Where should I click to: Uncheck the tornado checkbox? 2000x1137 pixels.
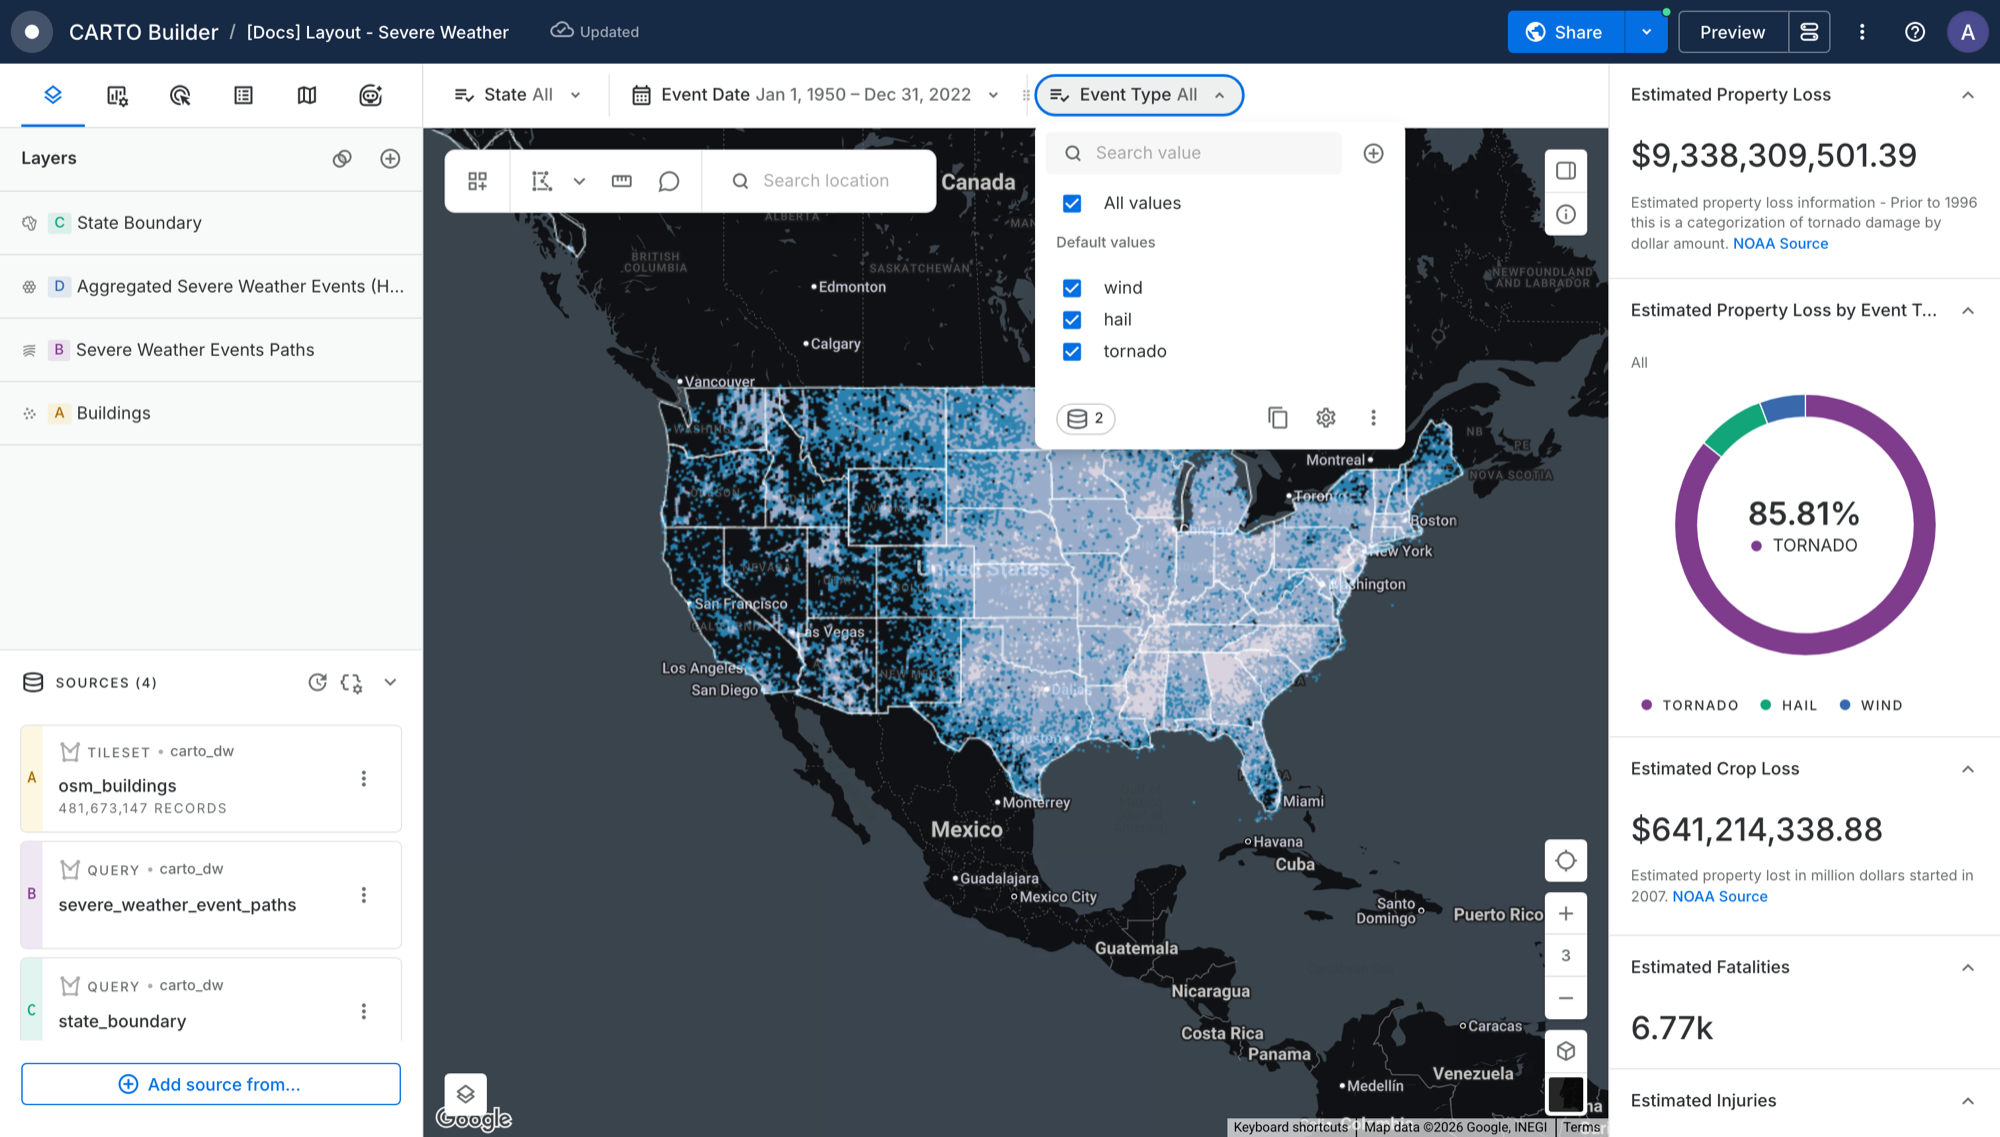(x=1072, y=352)
